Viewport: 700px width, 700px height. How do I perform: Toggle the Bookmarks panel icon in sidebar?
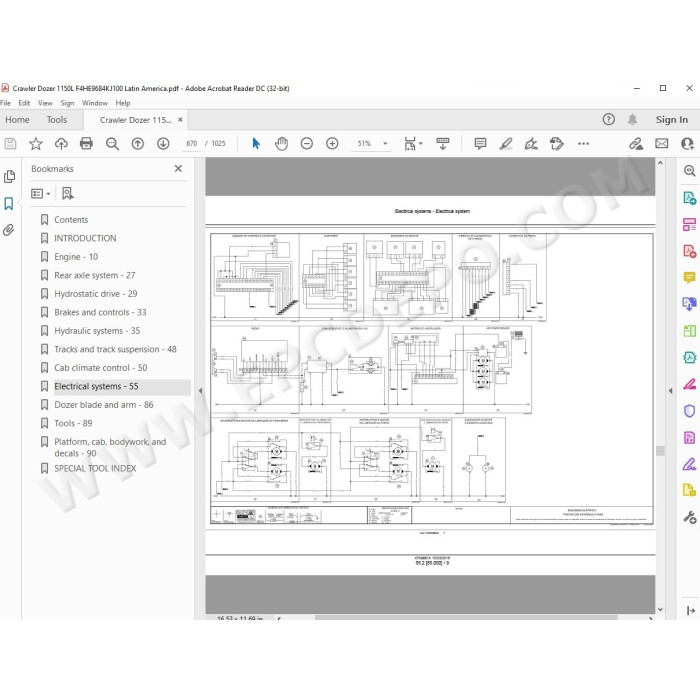pyautogui.click(x=8, y=204)
